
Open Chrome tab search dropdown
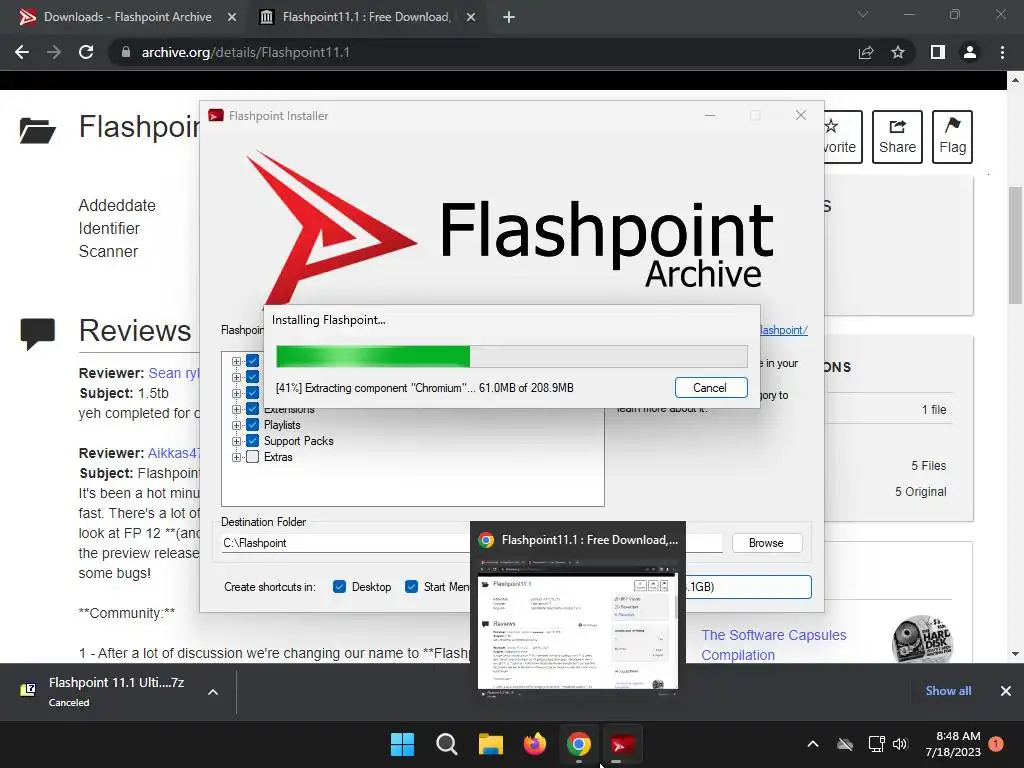point(863,14)
